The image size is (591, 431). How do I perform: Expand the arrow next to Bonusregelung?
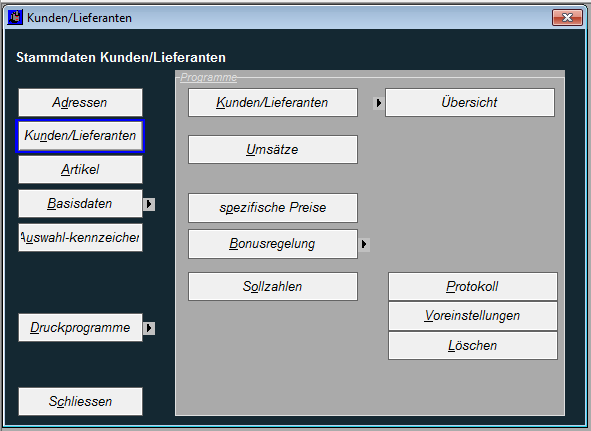[364, 244]
